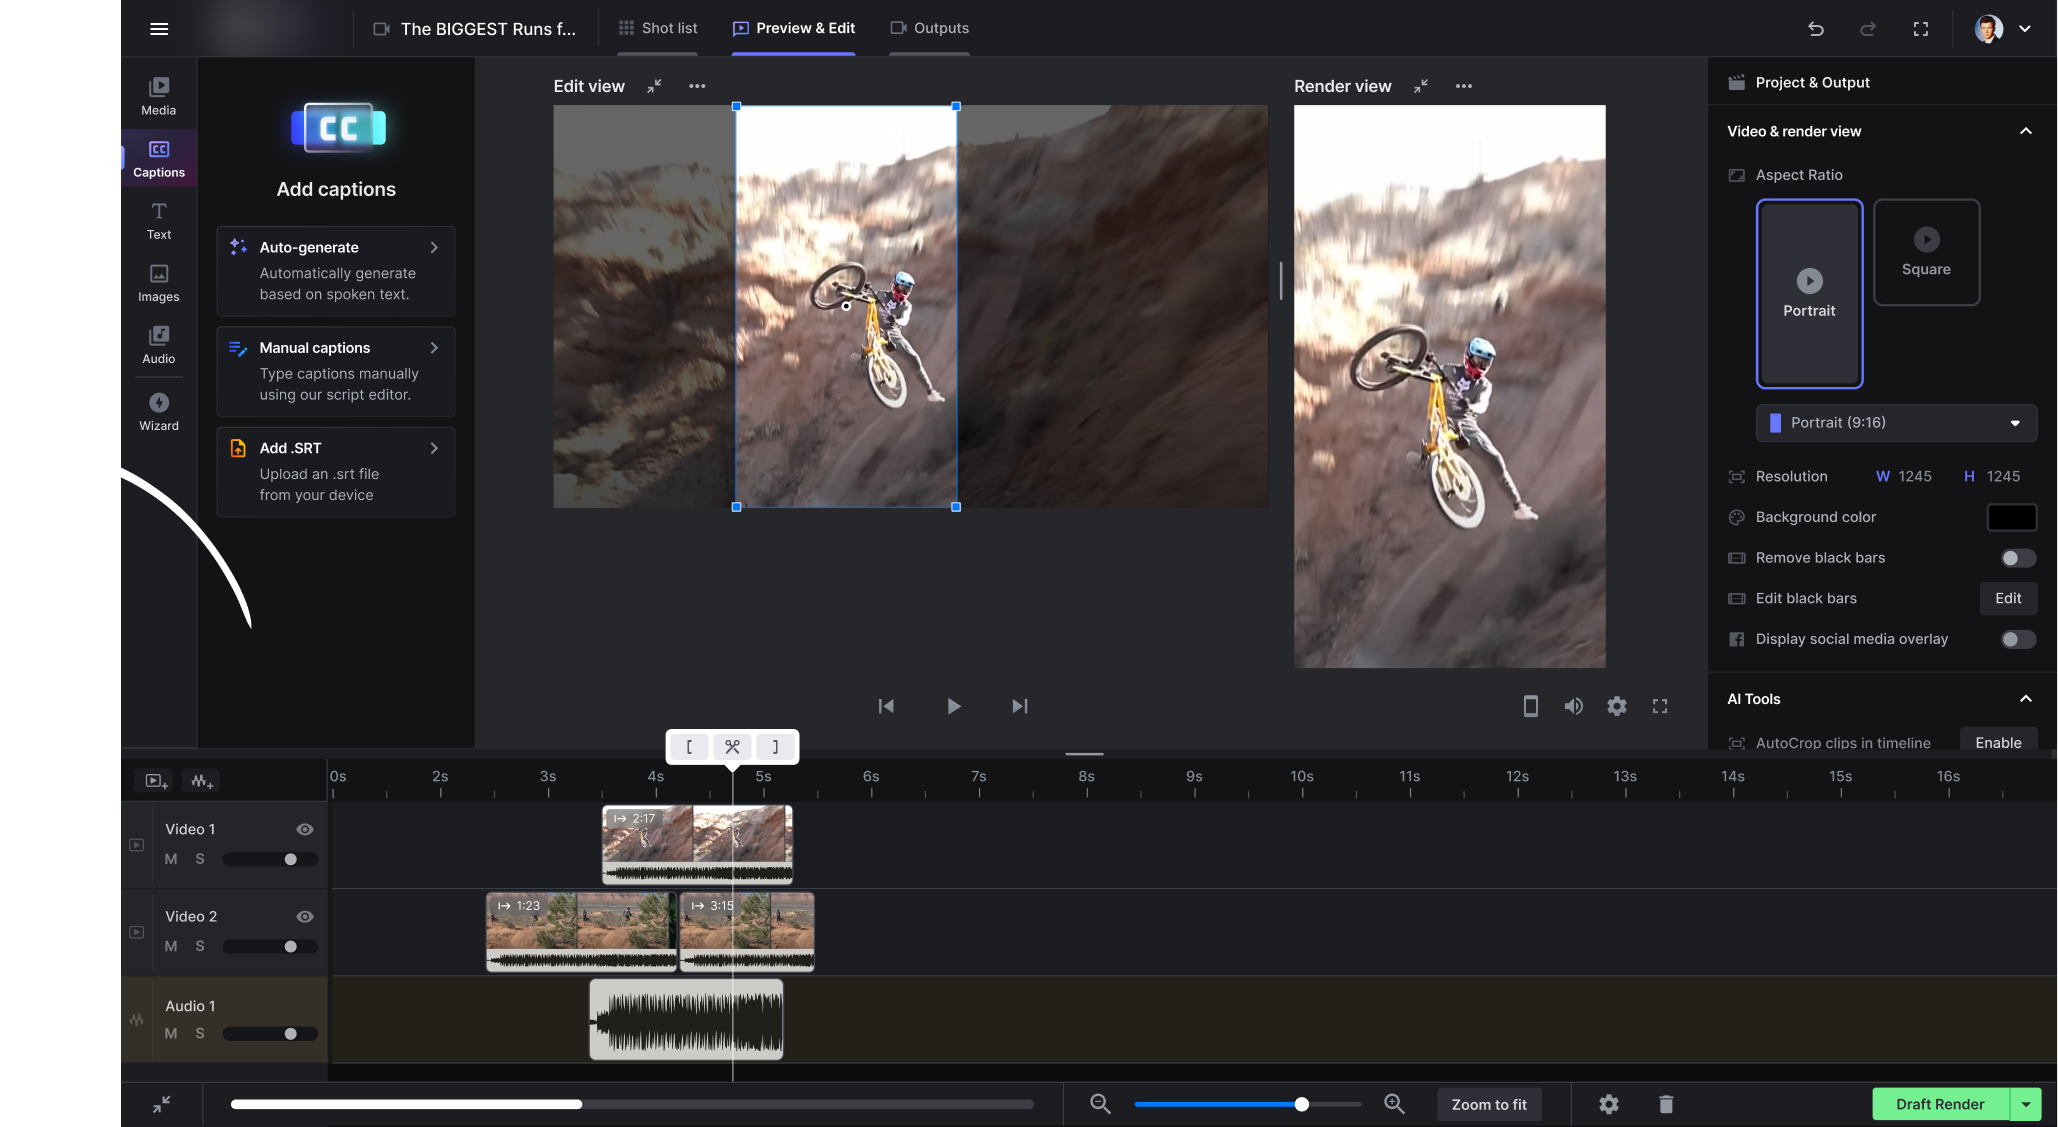Image resolution: width=2058 pixels, height=1127 pixels.
Task: Click the zoom out magnifier icon
Action: (1100, 1104)
